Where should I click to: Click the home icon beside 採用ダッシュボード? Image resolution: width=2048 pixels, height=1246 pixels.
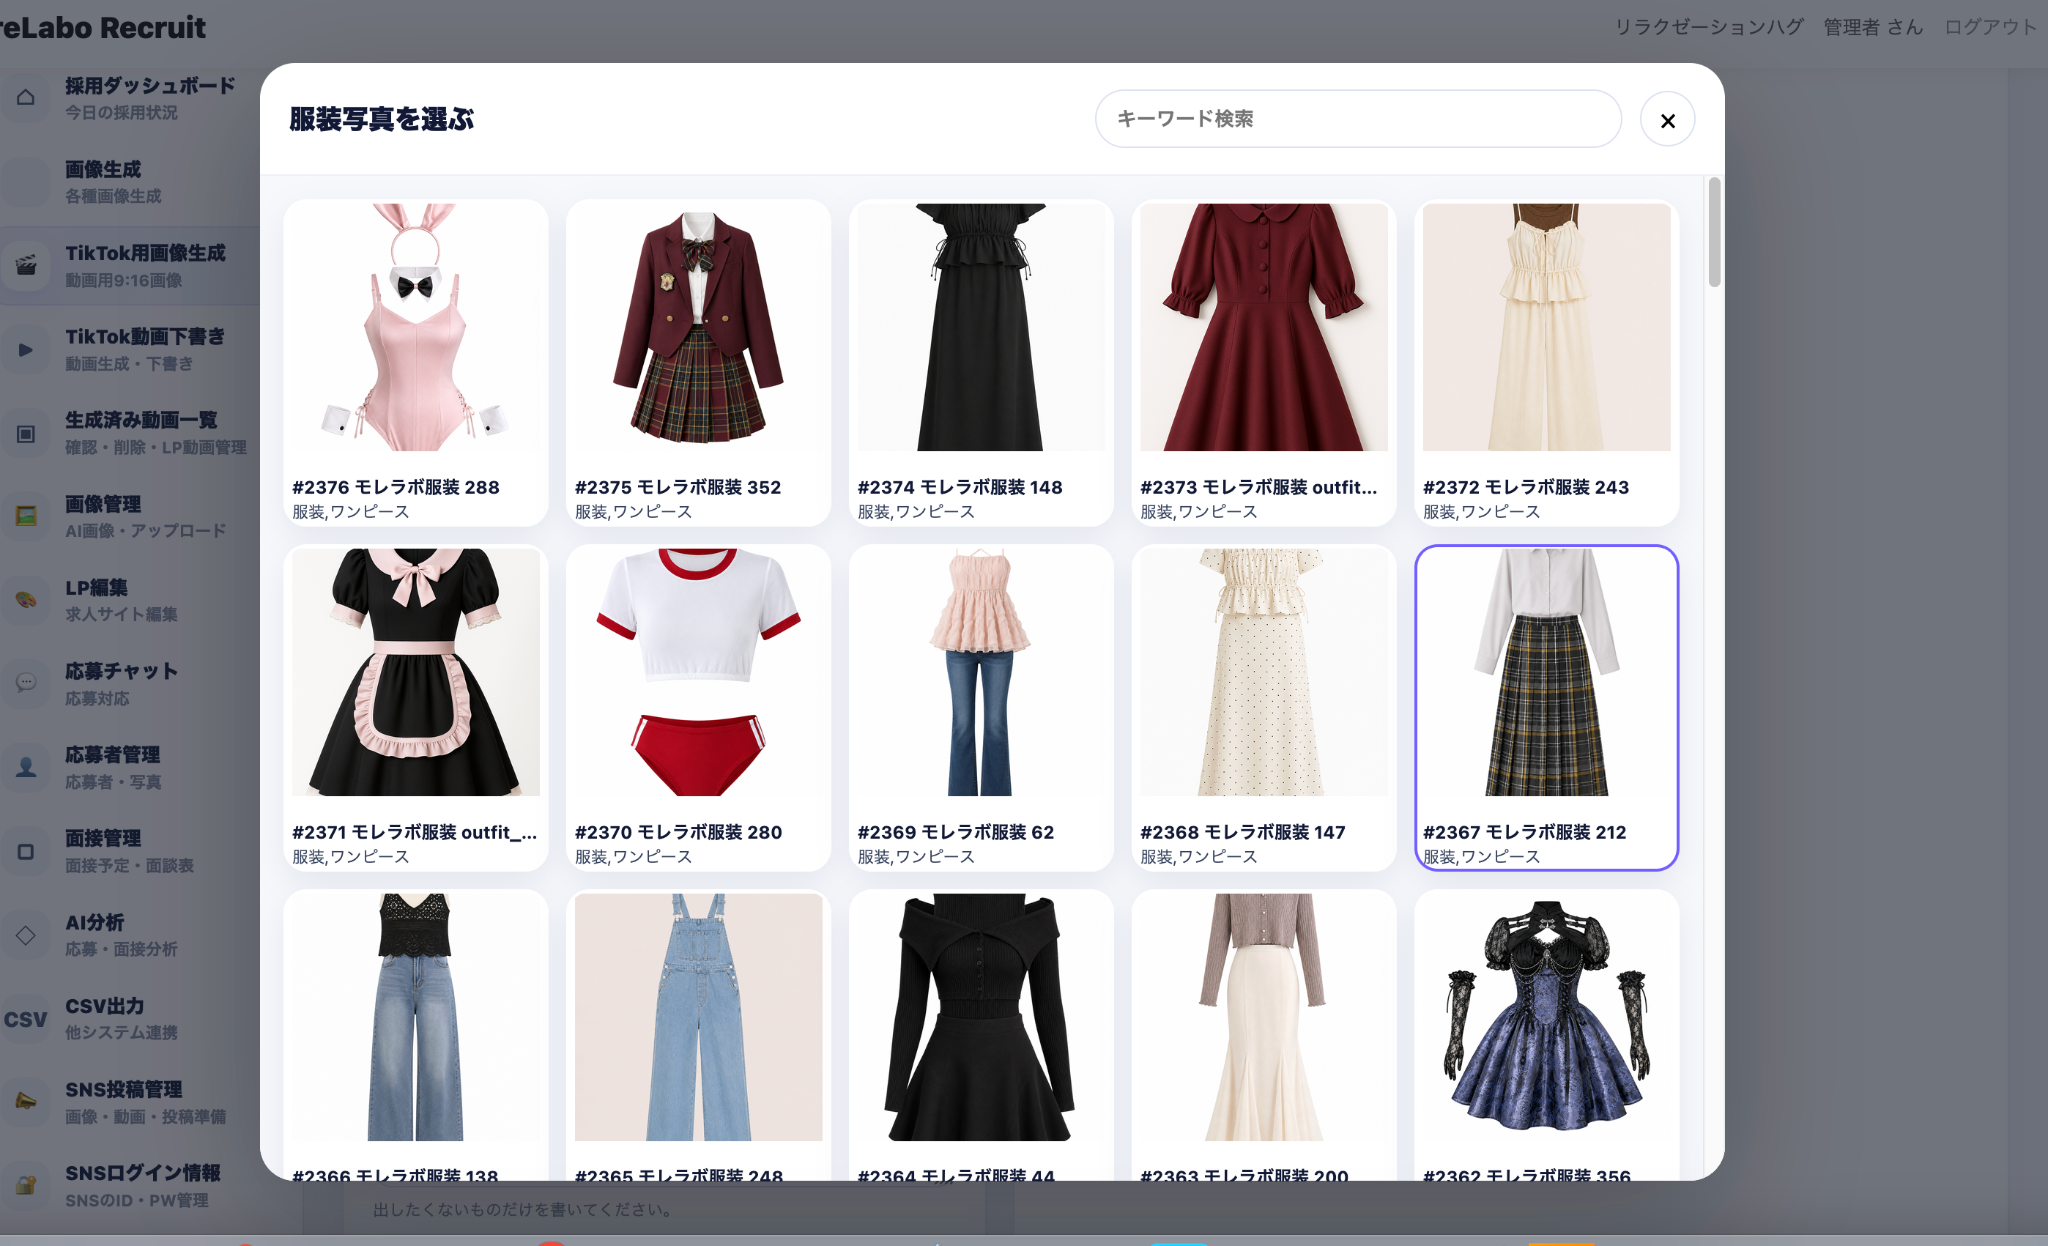26,97
